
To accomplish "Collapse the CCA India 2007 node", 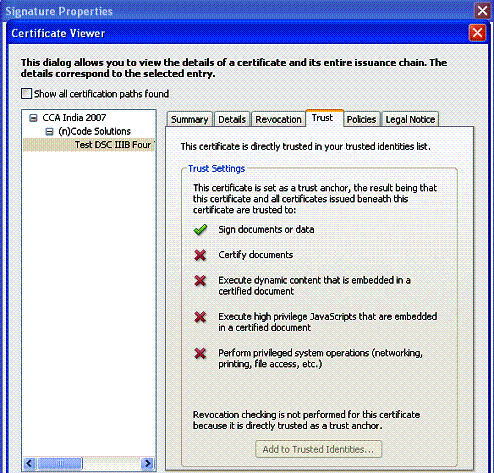I will pos(33,118).
